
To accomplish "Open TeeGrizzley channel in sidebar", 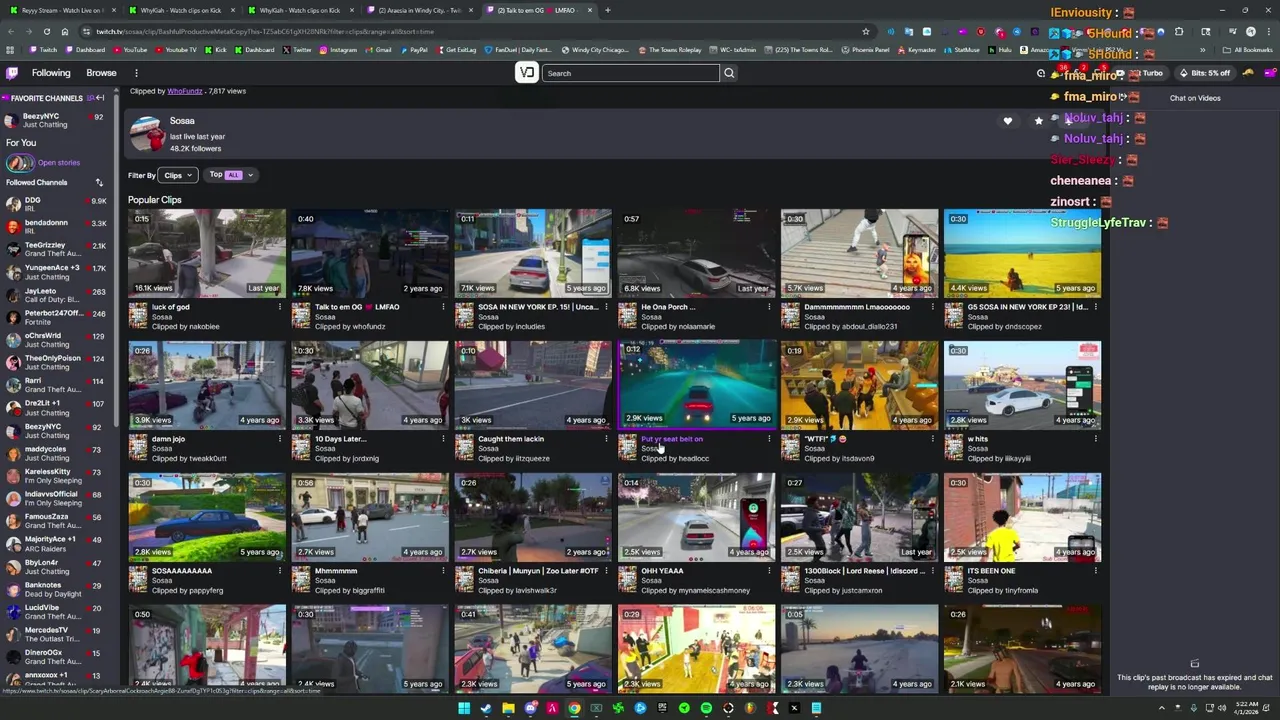I will pos(57,250).
